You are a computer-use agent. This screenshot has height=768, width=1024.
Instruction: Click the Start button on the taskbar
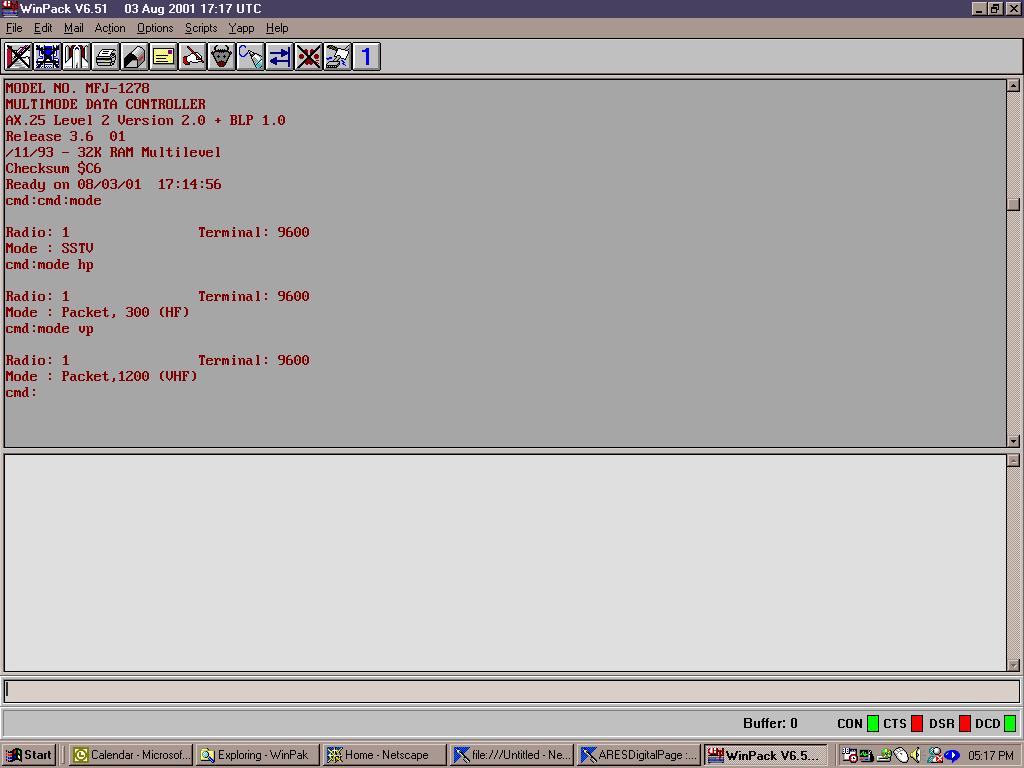tap(29, 755)
